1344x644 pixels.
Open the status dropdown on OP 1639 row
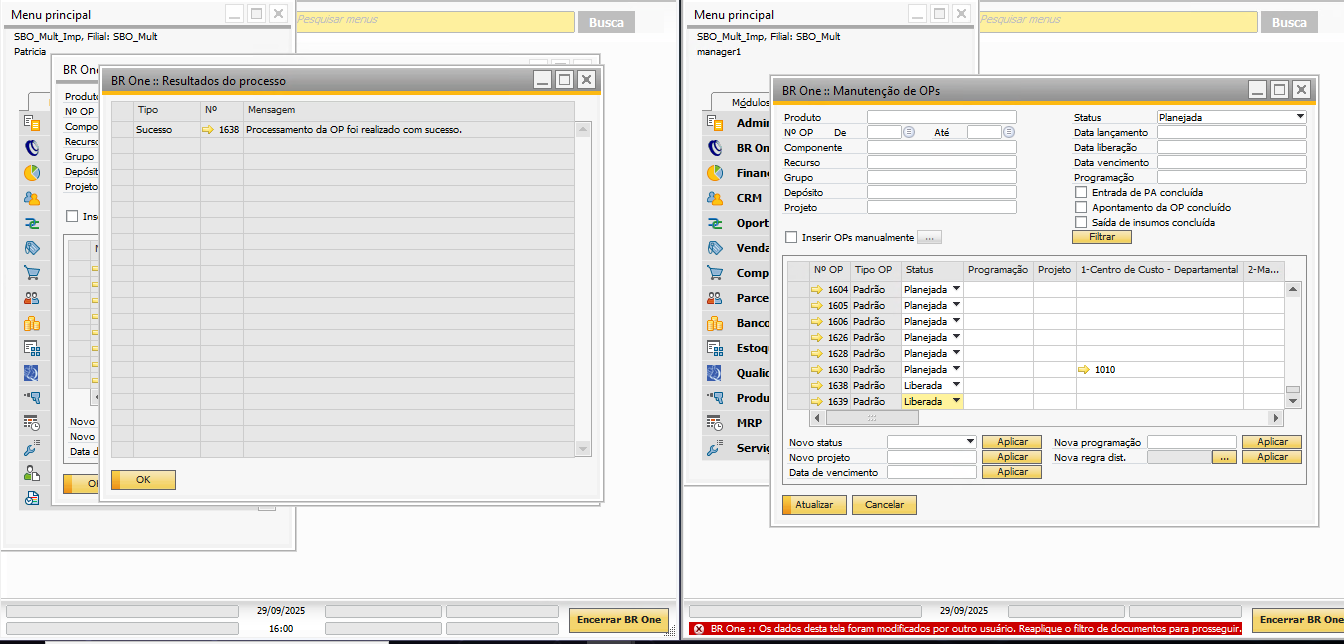956,401
